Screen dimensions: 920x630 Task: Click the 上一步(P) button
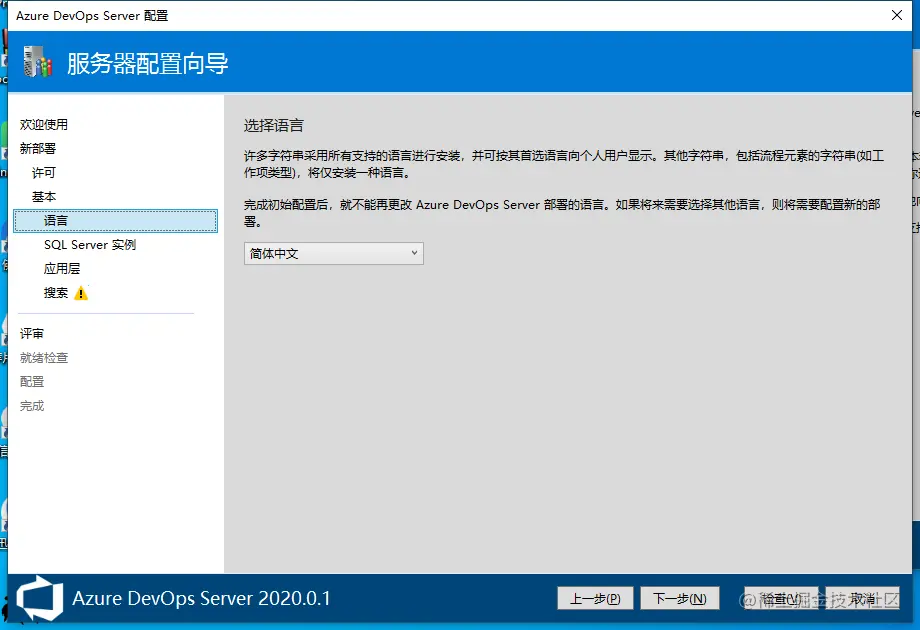tap(595, 598)
